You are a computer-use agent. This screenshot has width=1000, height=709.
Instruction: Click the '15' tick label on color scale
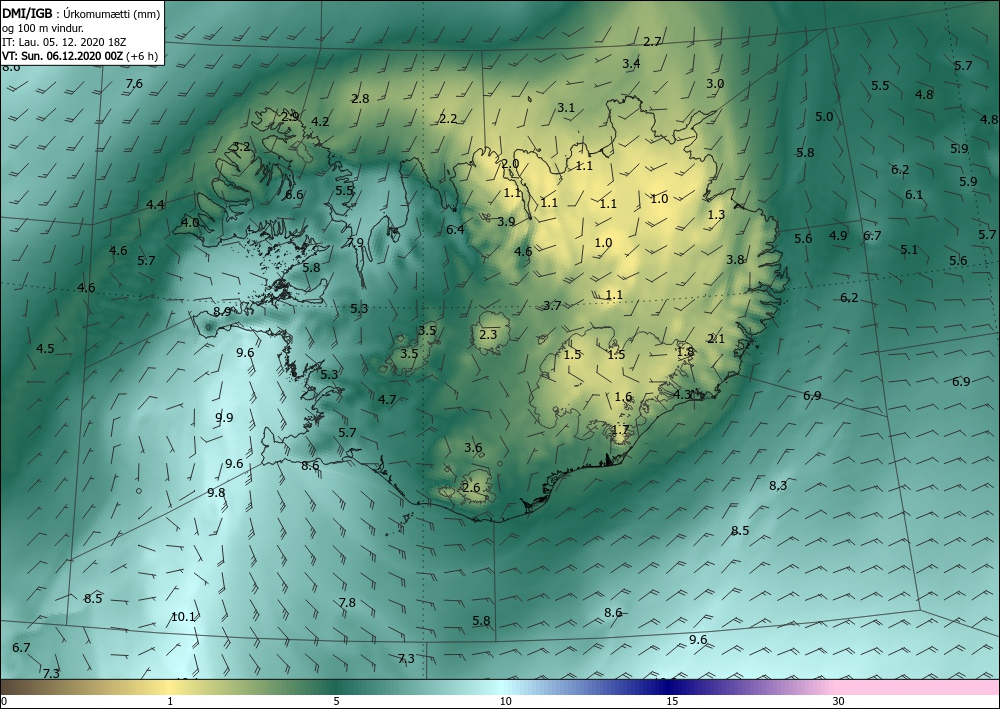(672, 701)
